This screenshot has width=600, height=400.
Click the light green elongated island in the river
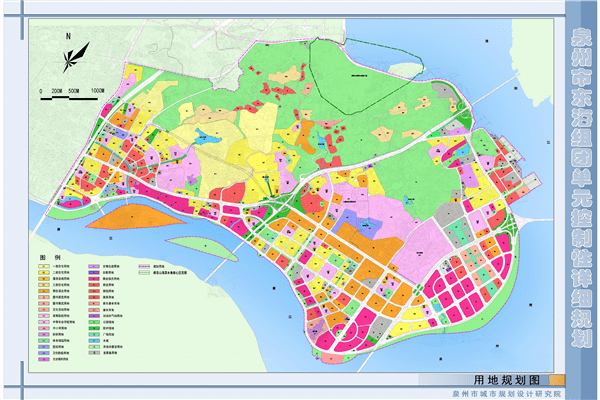(203, 248)
